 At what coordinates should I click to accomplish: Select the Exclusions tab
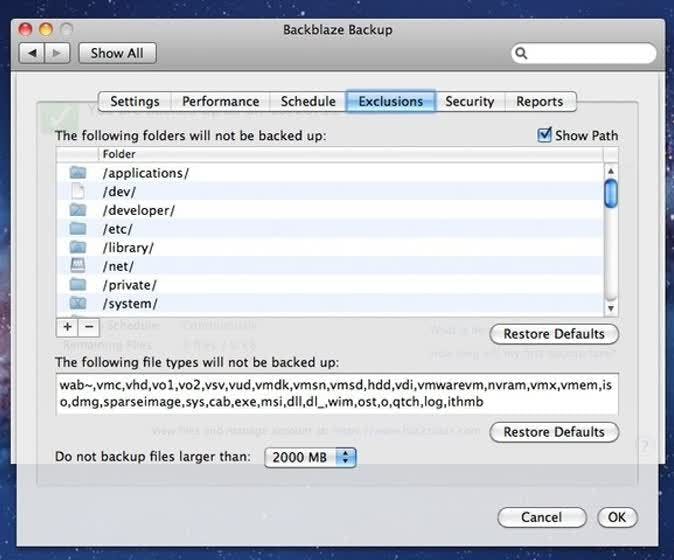[391, 101]
